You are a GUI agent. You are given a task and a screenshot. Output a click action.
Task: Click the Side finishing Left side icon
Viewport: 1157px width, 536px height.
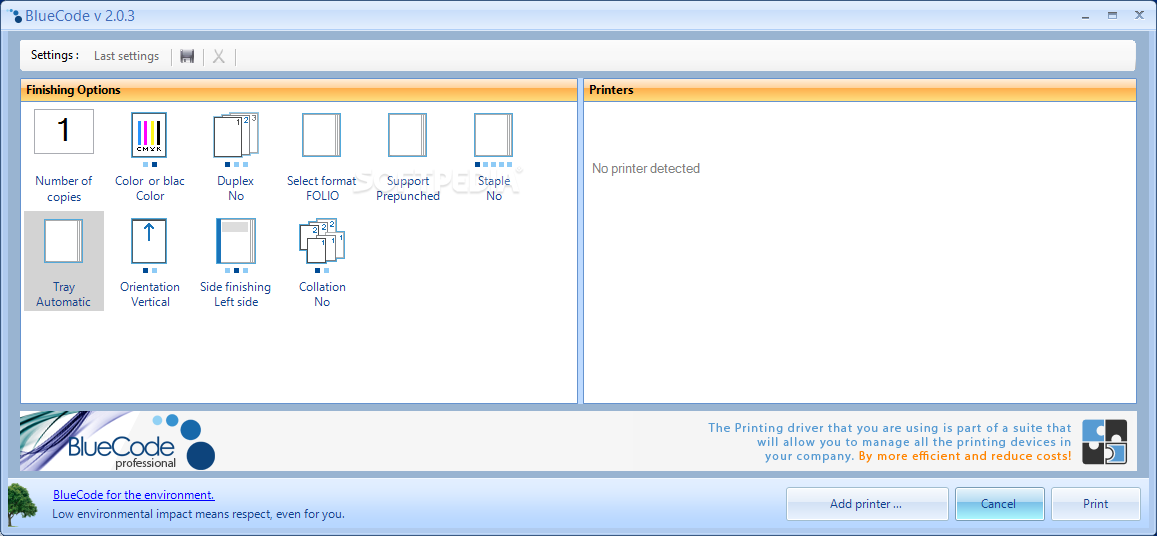pos(236,241)
